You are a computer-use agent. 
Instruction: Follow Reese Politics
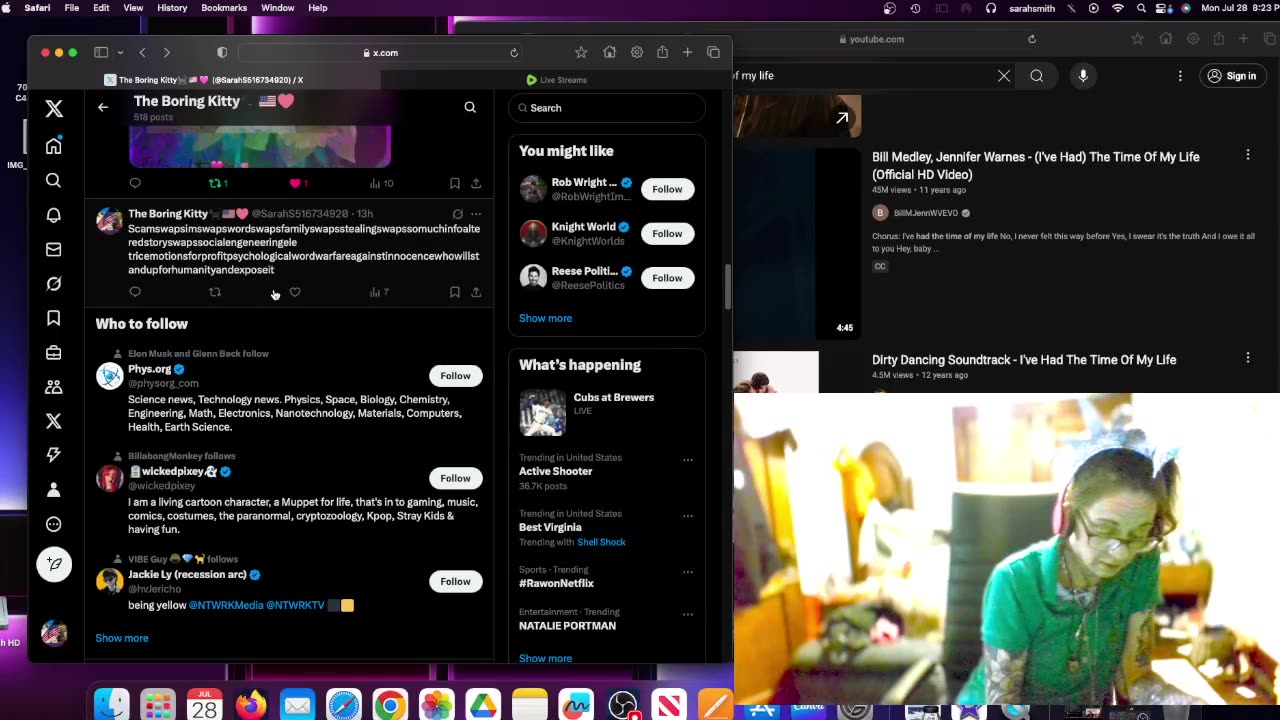tap(667, 278)
